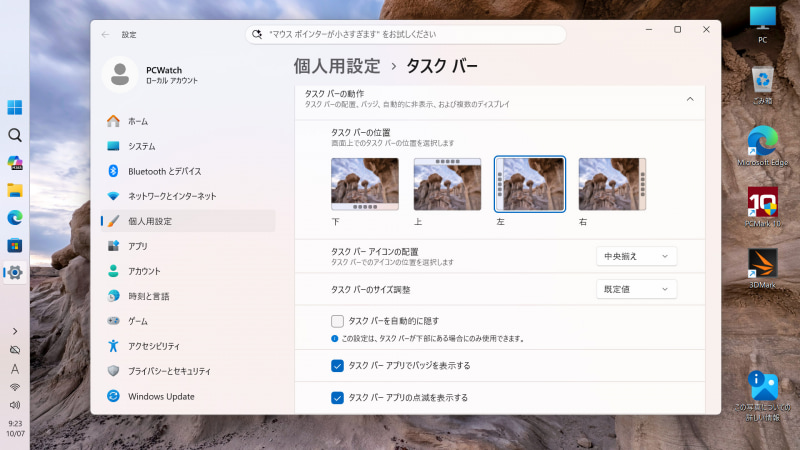Open Windows Start menu on left taskbar
This screenshot has height=450, width=800.
pos(15,108)
